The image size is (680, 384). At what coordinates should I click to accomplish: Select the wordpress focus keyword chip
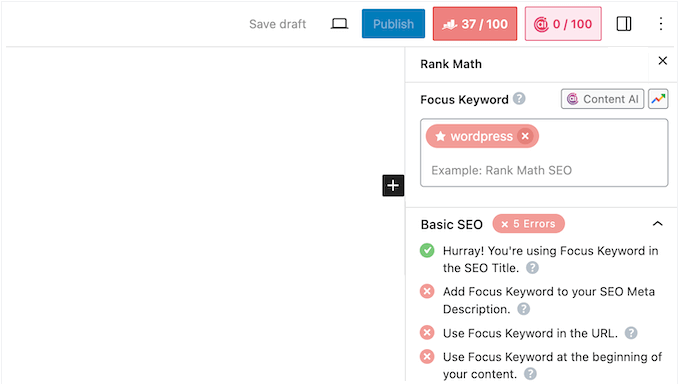pos(482,136)
